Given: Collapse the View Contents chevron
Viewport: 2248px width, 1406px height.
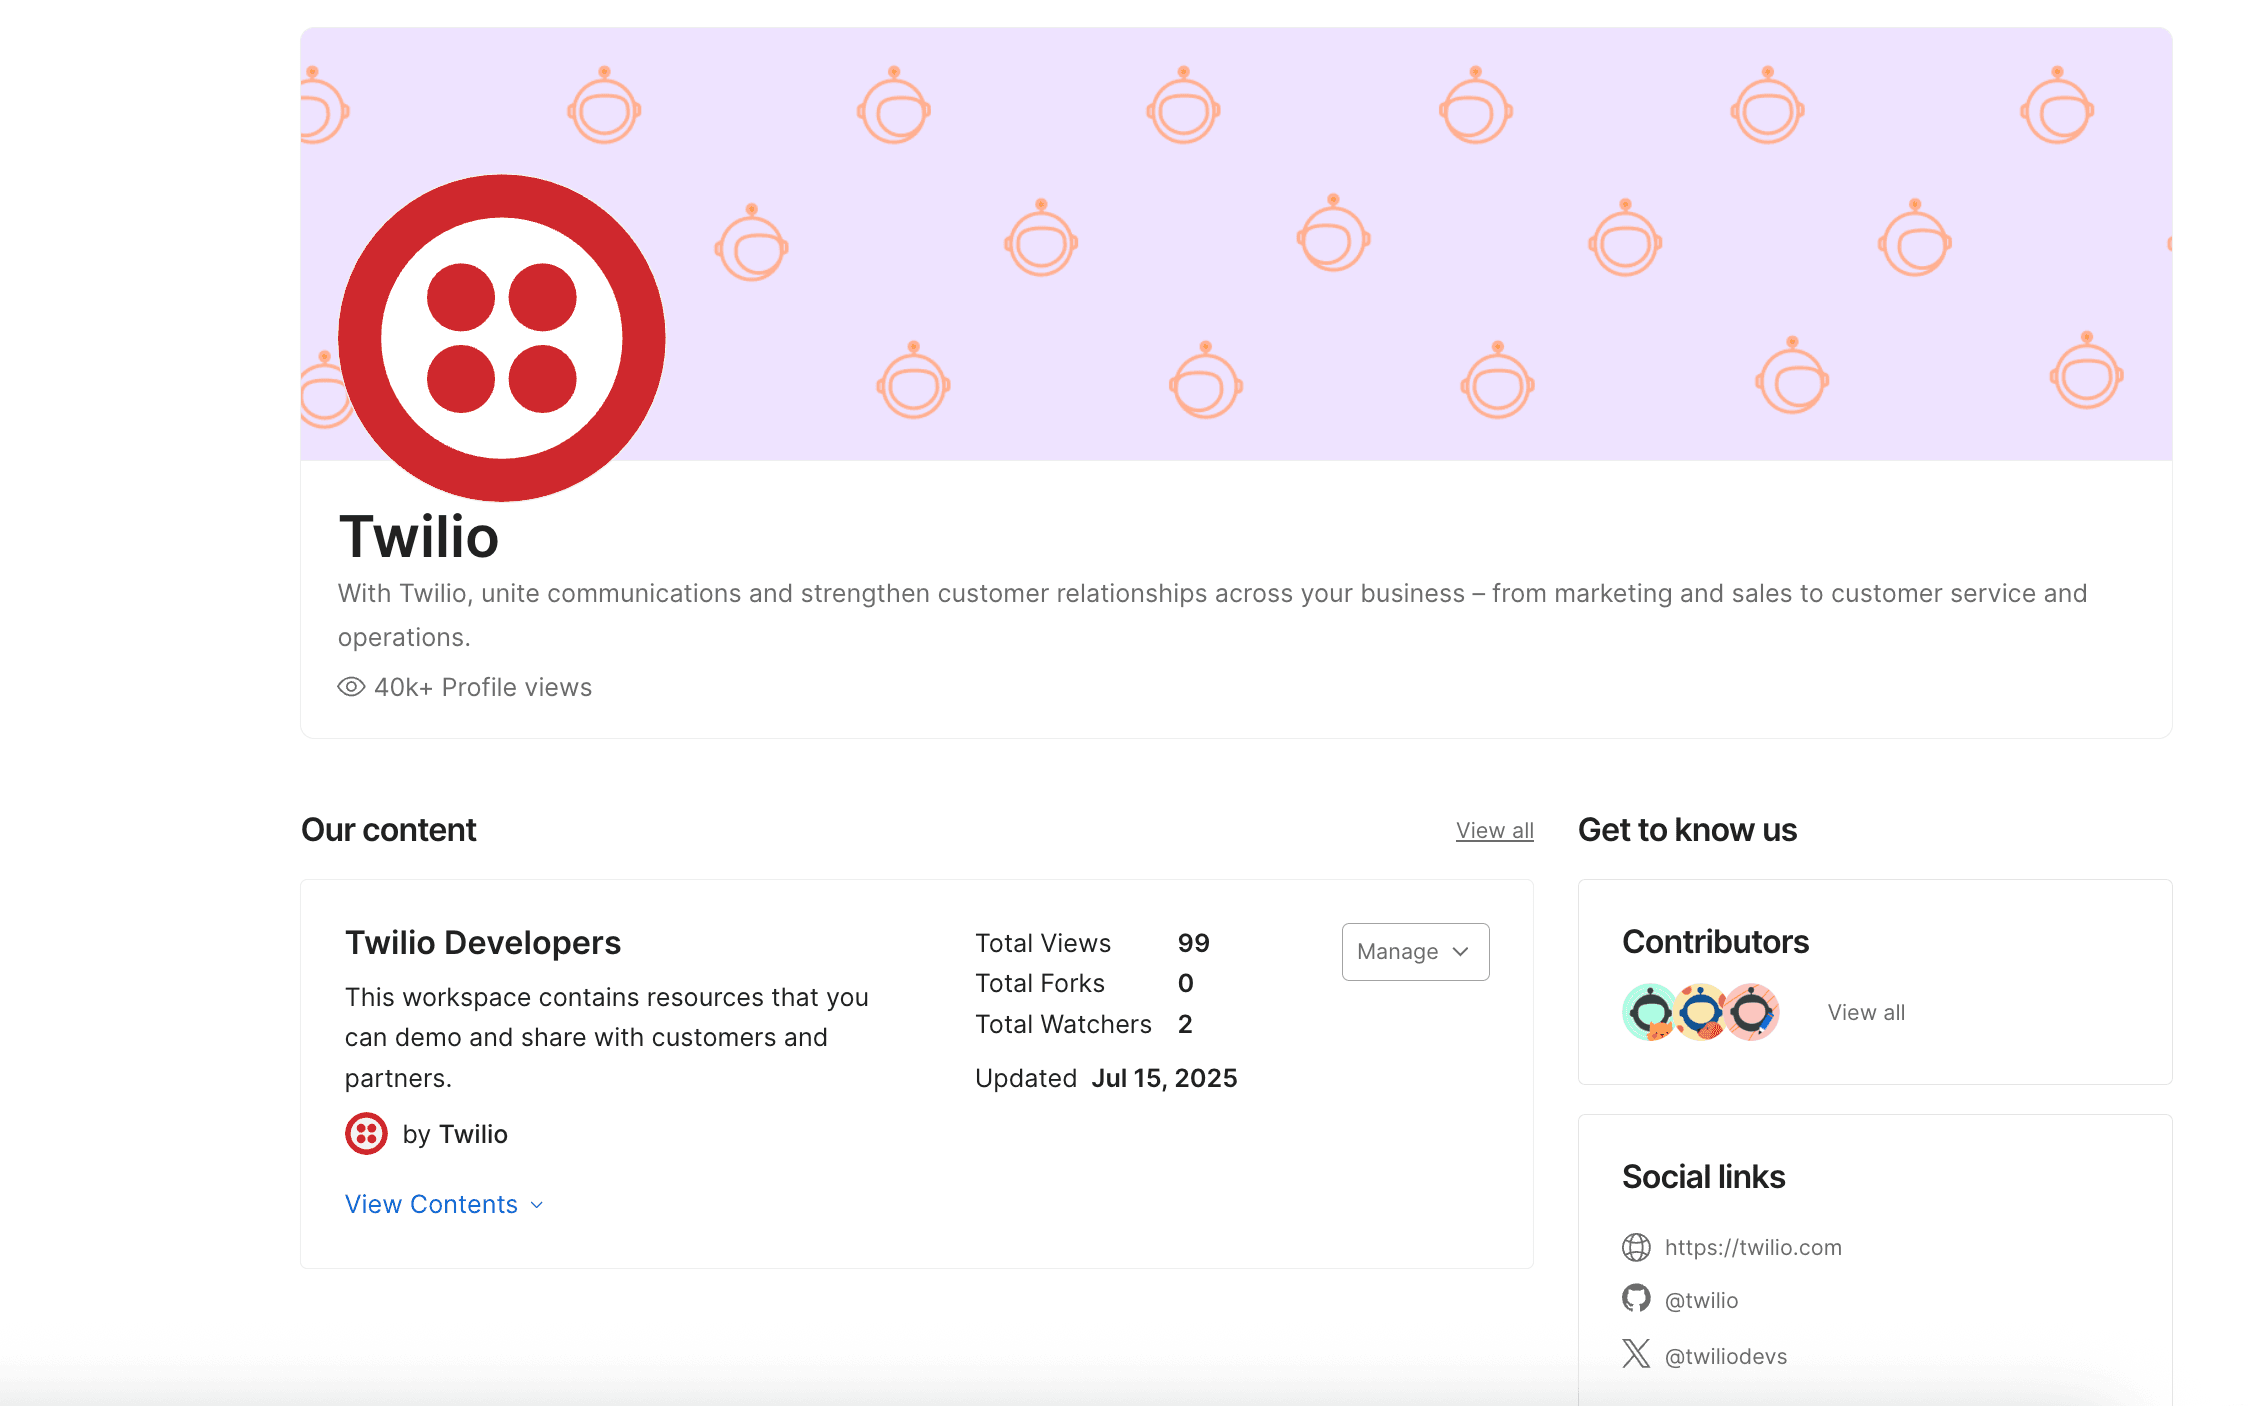Looking at the screenshot, I should [536, 1205].
